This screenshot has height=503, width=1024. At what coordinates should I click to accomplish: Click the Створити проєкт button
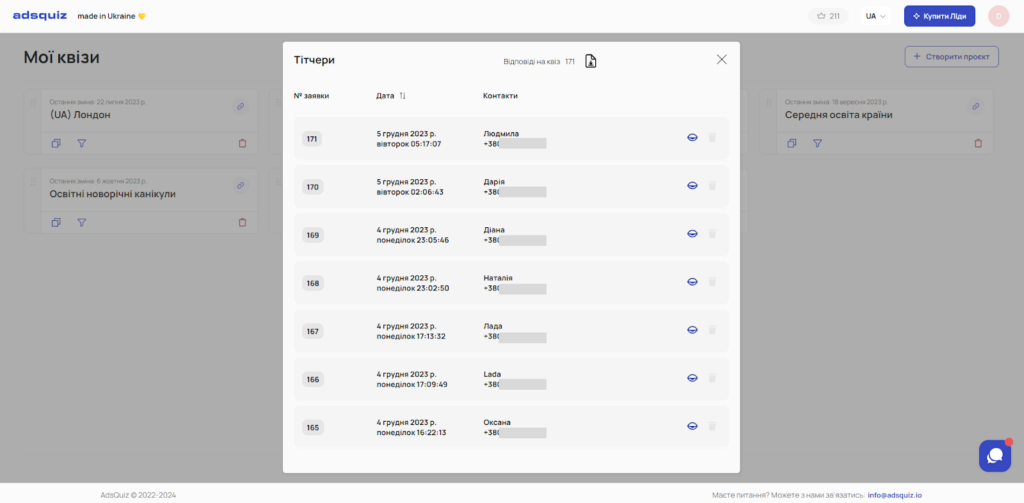(951, 57)
